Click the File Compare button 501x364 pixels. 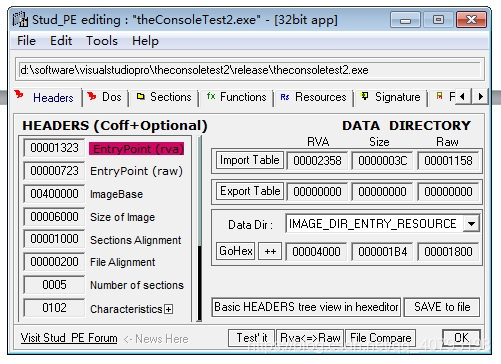pyautogui.click(x=380, y=338)
